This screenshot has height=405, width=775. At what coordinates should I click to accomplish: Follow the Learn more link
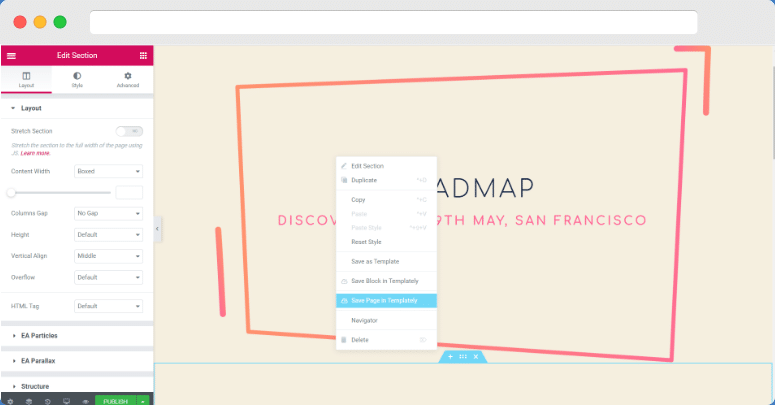click(35, 153)
